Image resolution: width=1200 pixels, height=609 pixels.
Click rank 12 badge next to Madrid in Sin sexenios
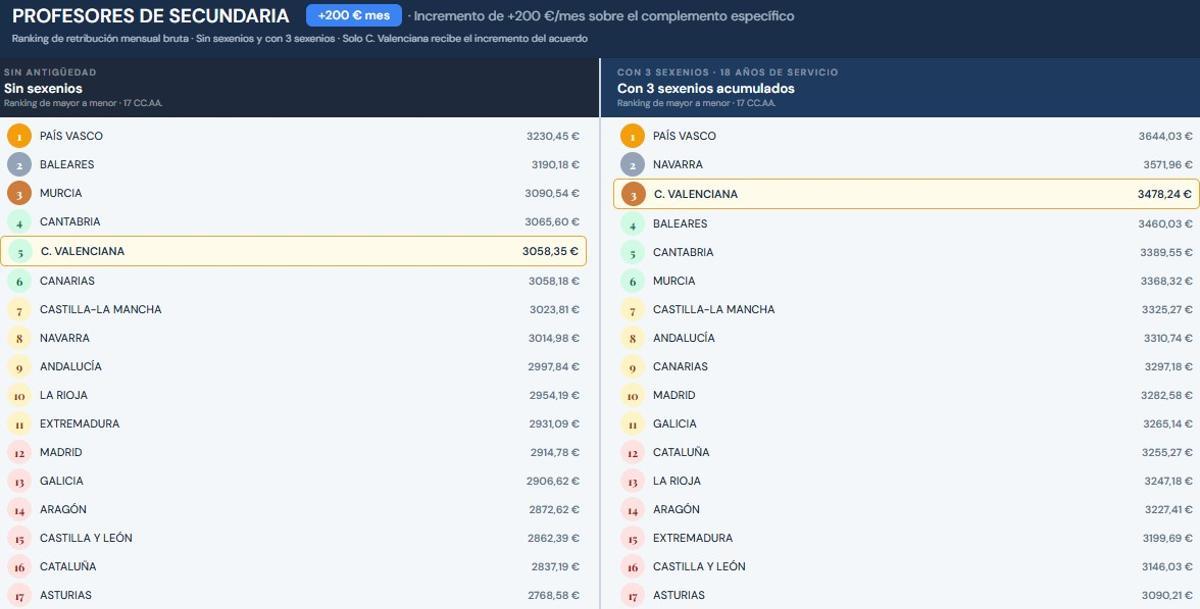19,453
